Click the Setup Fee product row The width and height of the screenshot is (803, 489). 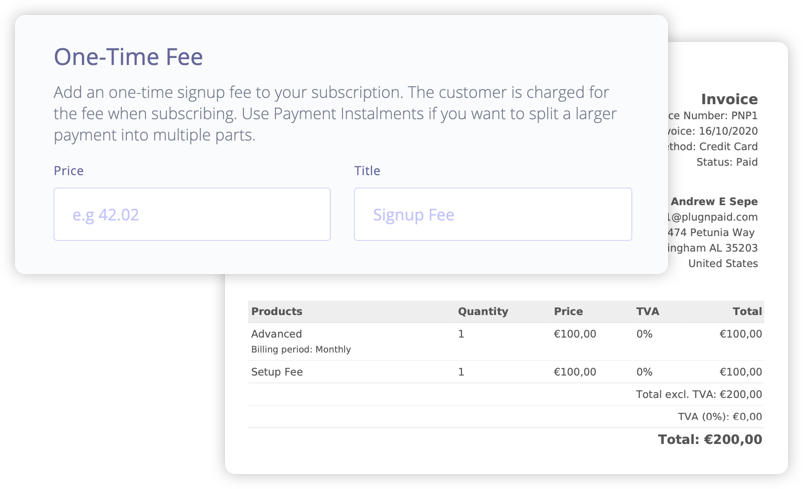[277, 372]
